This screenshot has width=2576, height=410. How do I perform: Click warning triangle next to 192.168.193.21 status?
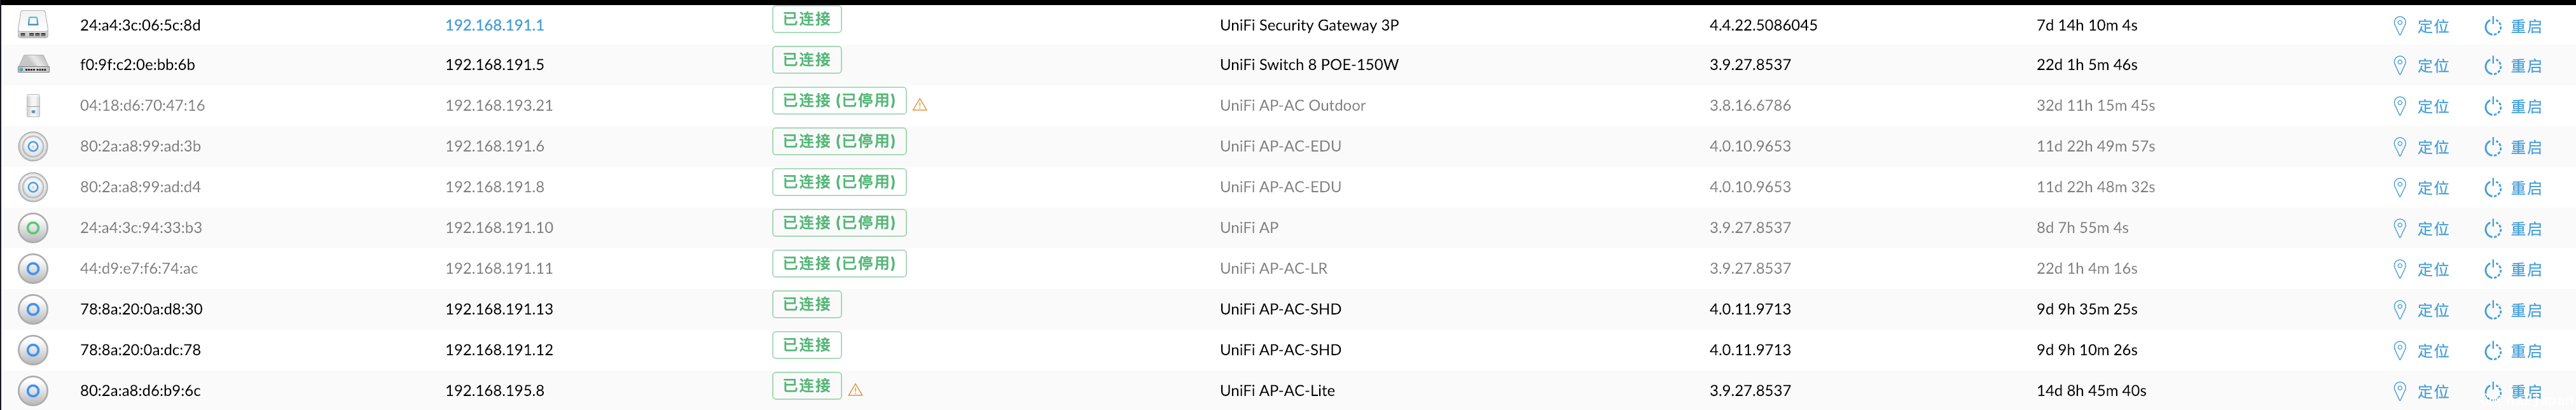920,104
